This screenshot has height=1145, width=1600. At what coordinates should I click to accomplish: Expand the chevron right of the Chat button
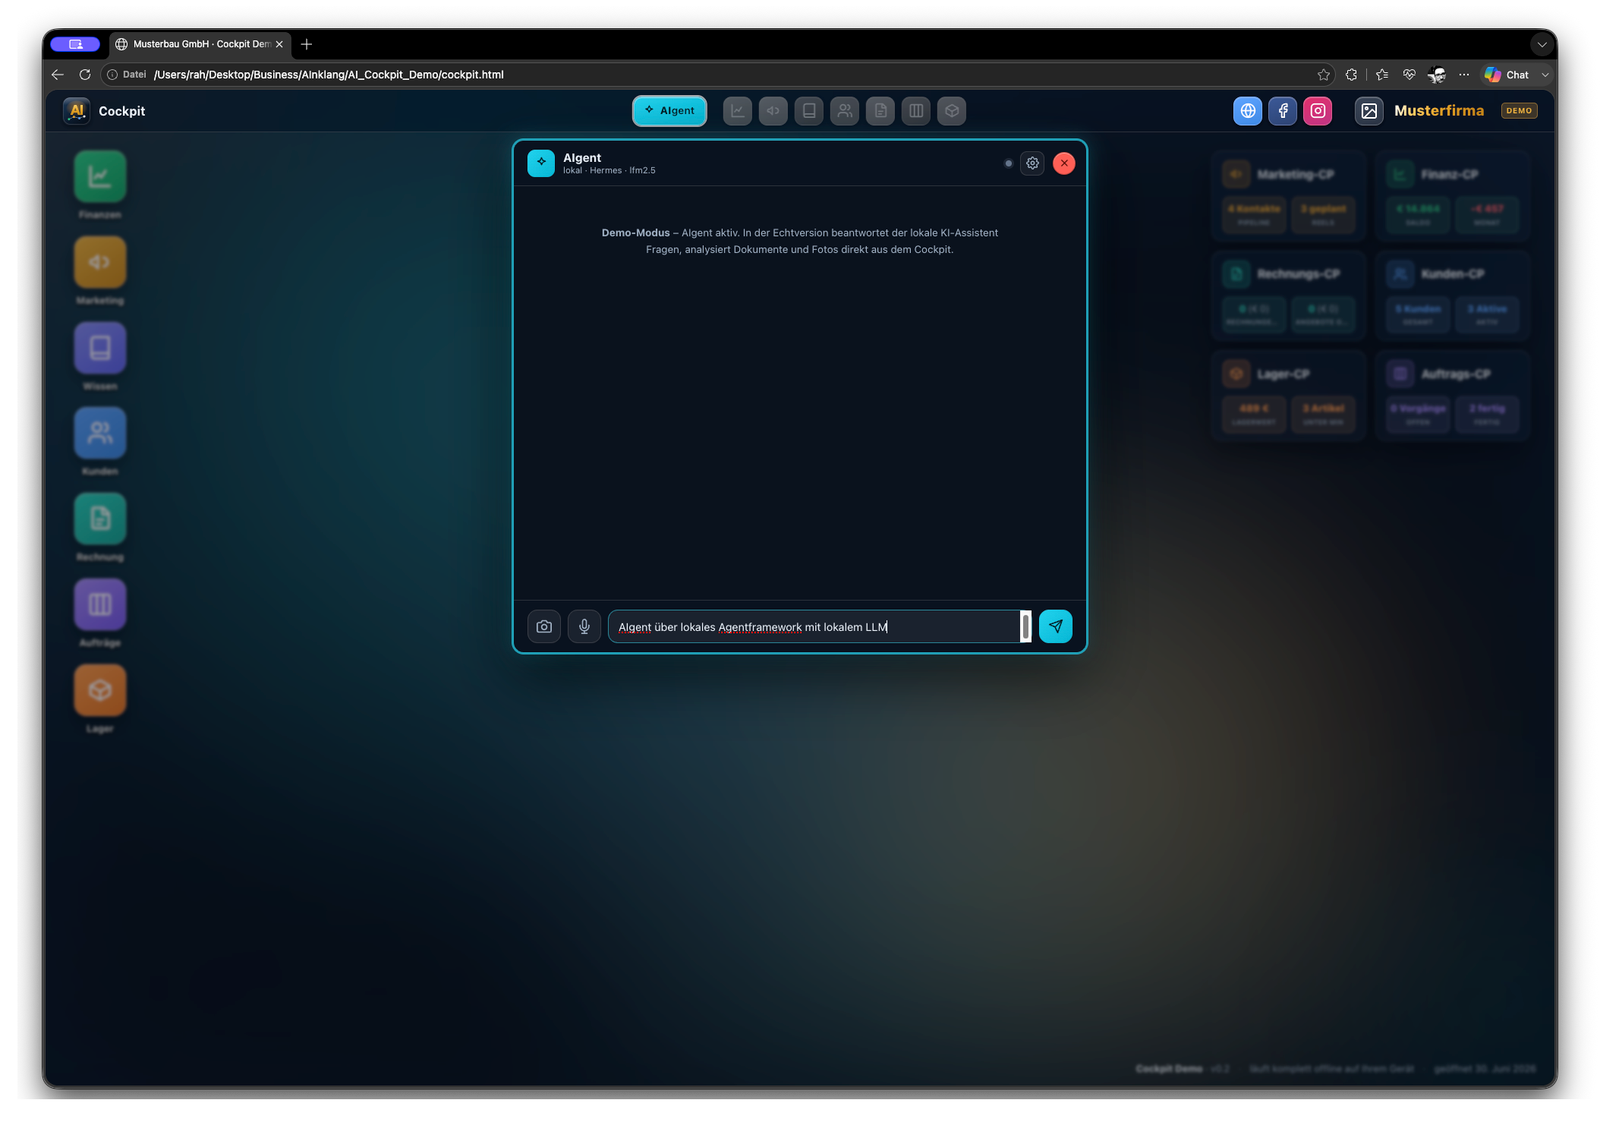pos(1545,75)
